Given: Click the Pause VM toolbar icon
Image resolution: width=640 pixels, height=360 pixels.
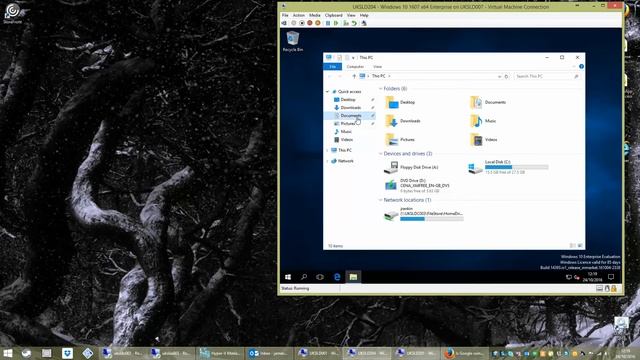Looking at the screenshot, I should coord(328,23).
